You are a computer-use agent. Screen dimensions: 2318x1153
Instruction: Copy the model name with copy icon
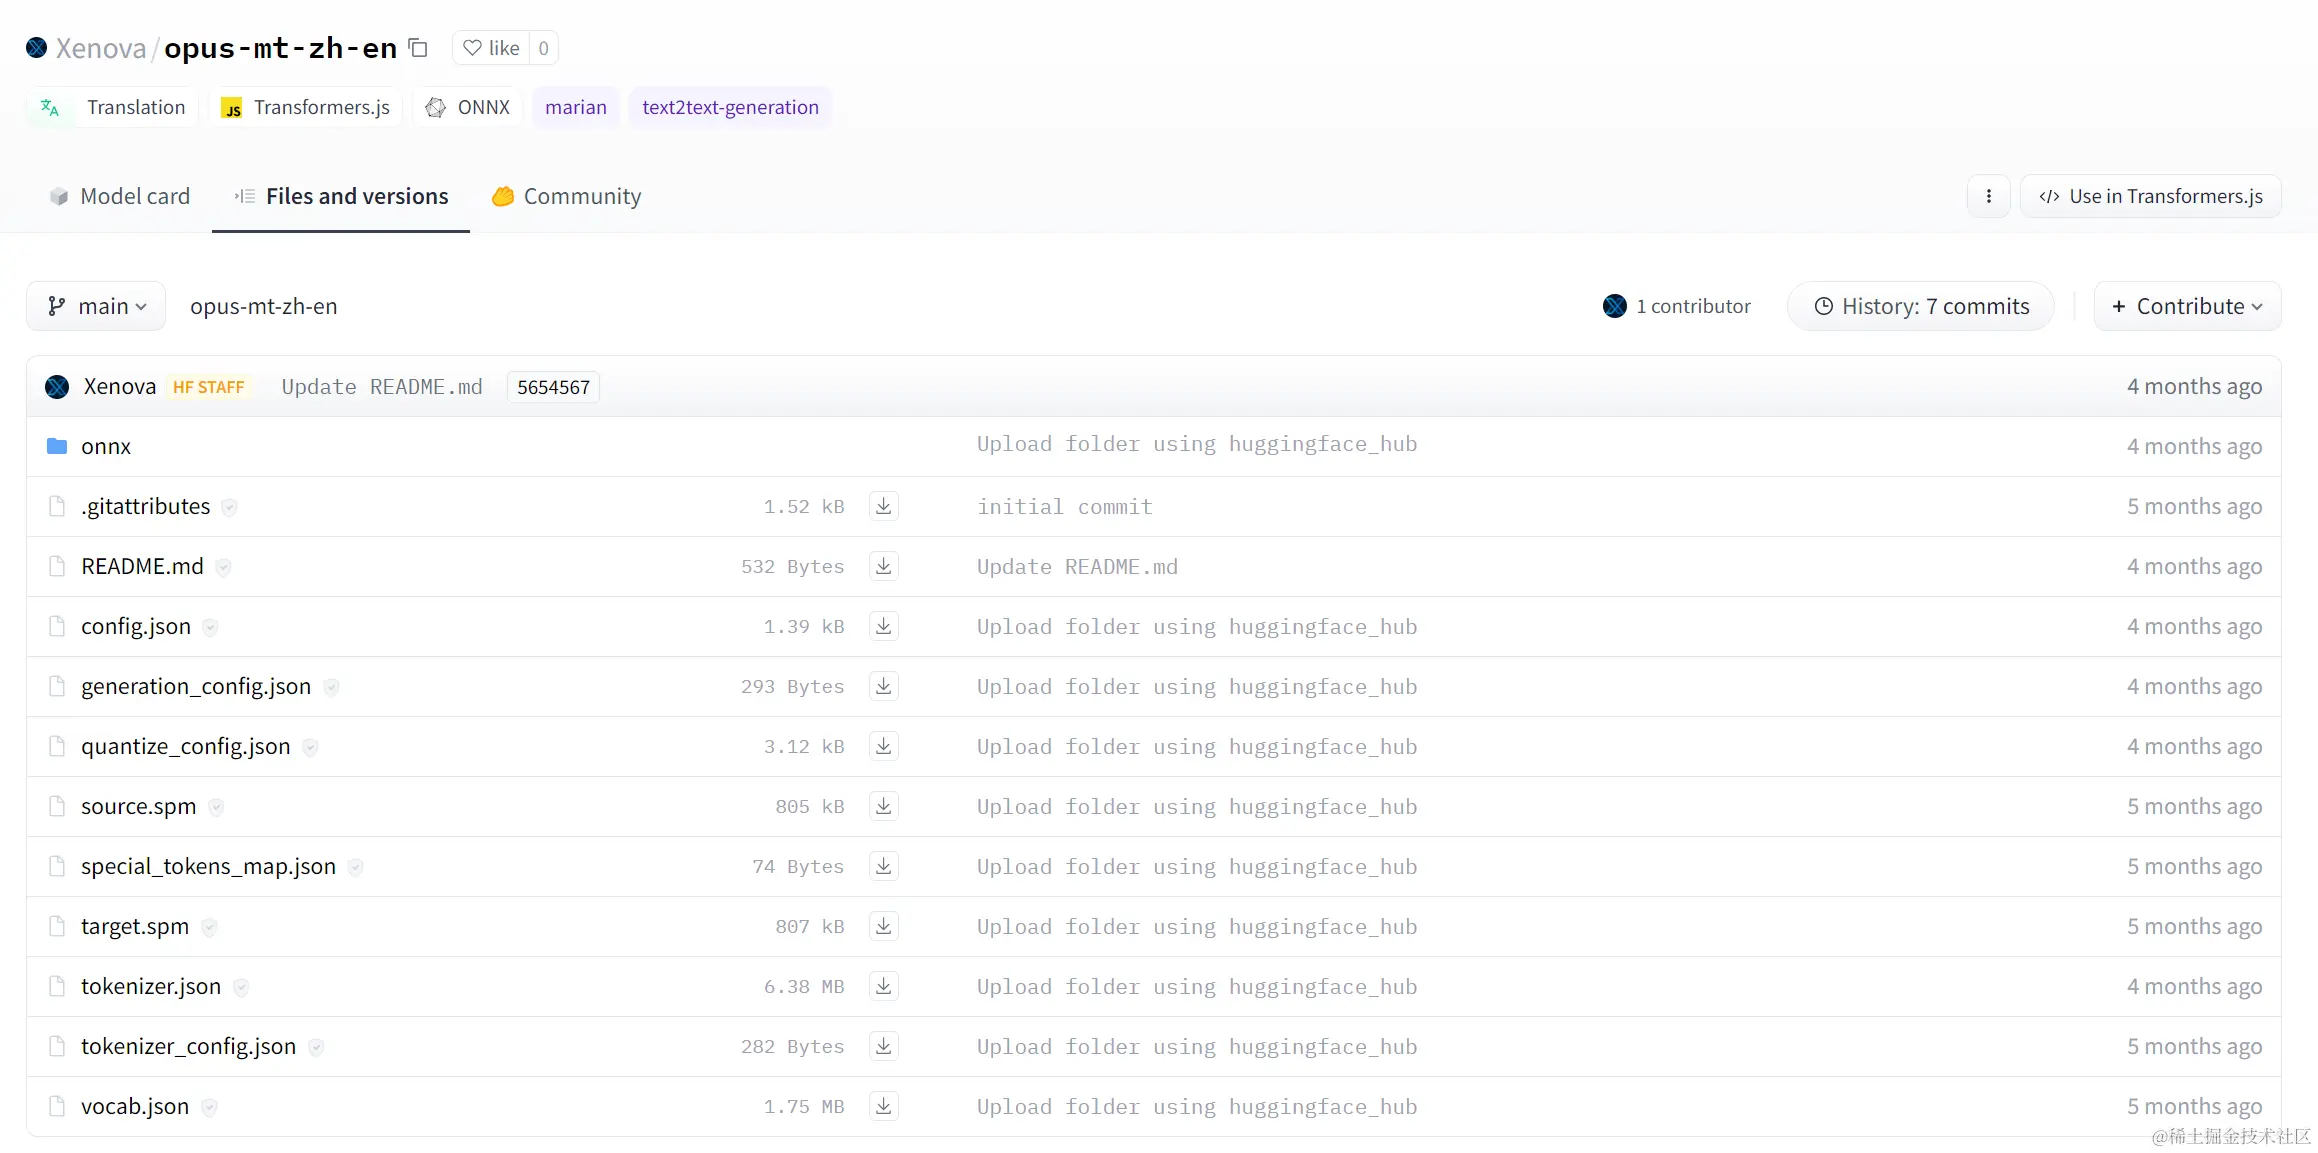tap(418, 48)
